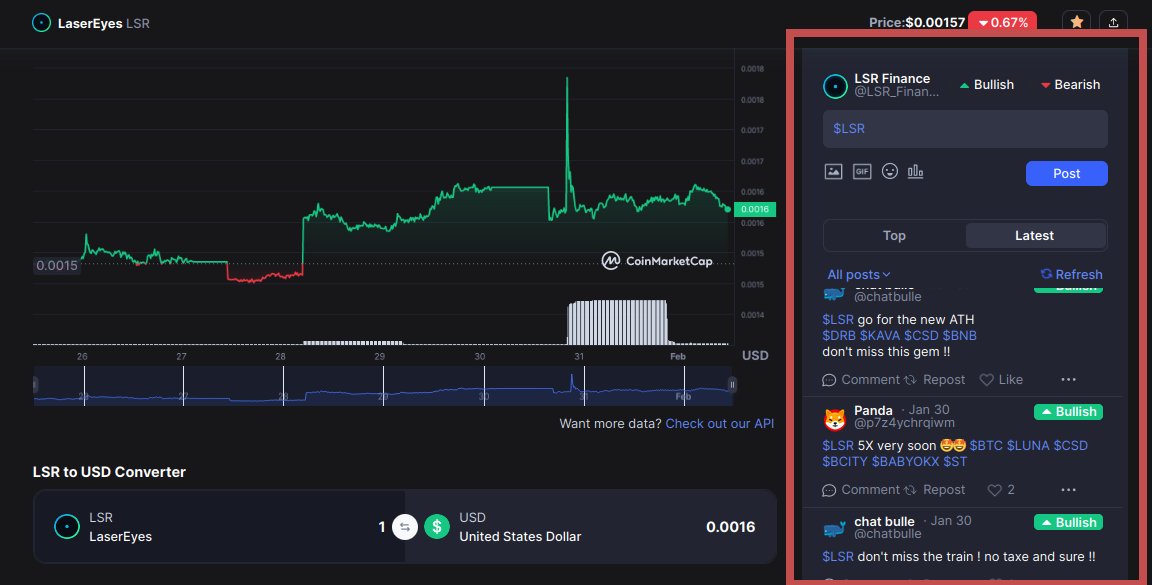Screen dimensions: 1152x585
Task: Open the $BCITY ticker link
Action: pos(845,462)
